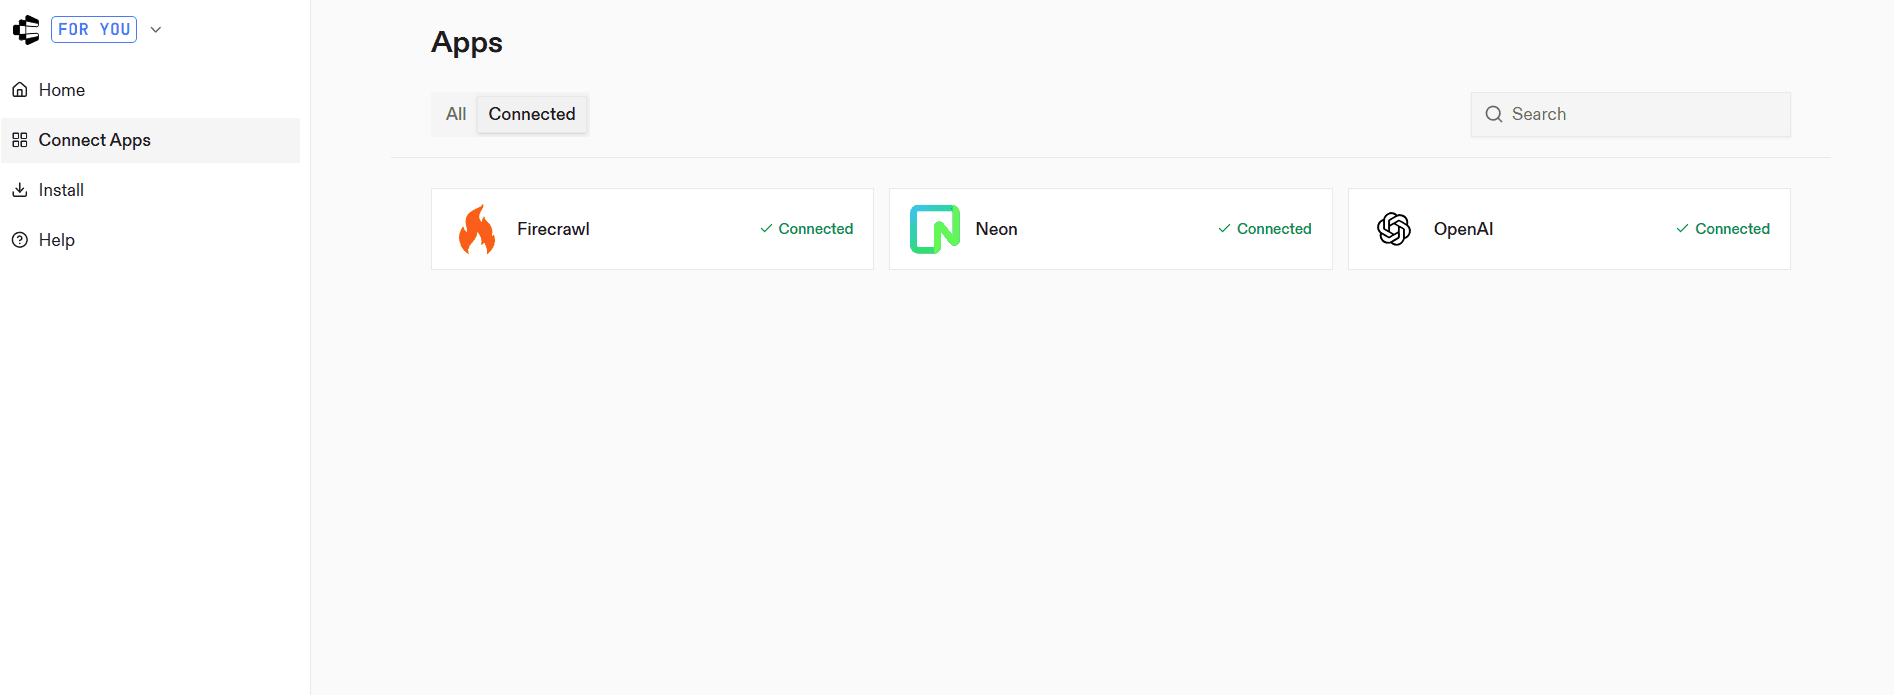Click the checkmark next to Neon Connected

click(1224, 229)
